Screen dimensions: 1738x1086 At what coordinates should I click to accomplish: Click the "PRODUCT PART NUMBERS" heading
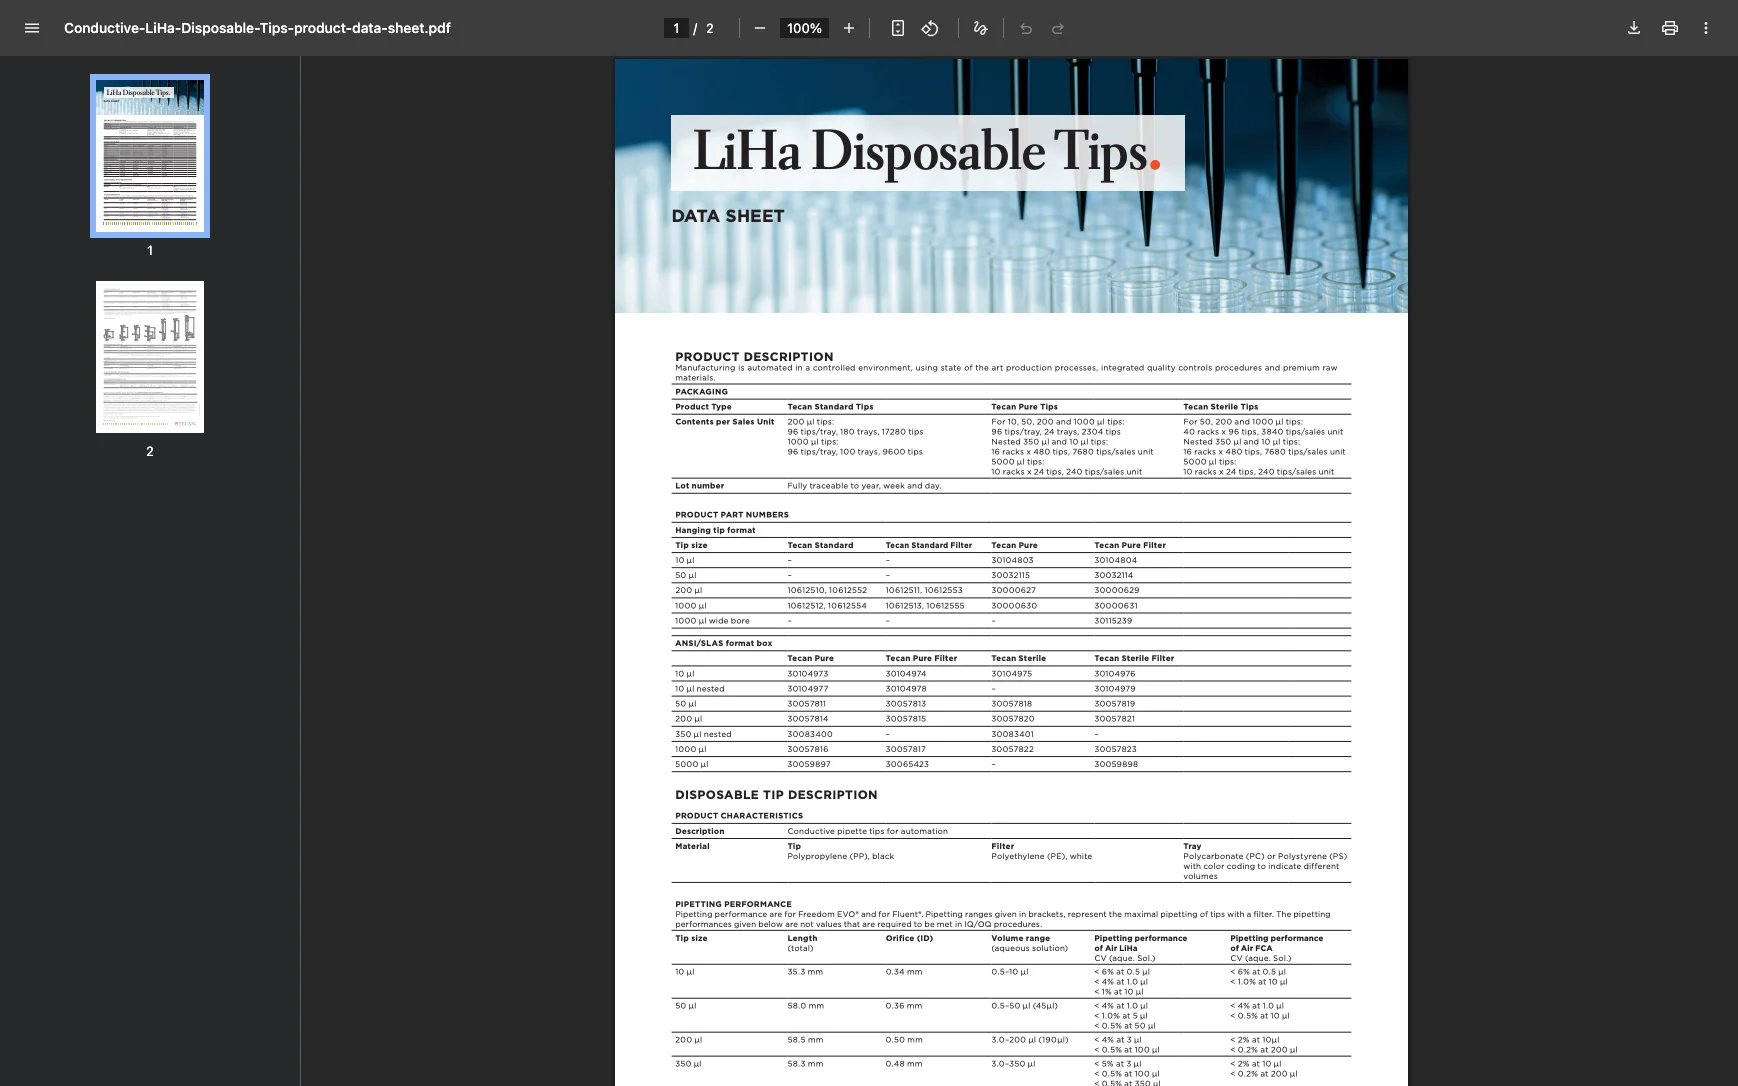pyautogui.click(x=732, y=515)
